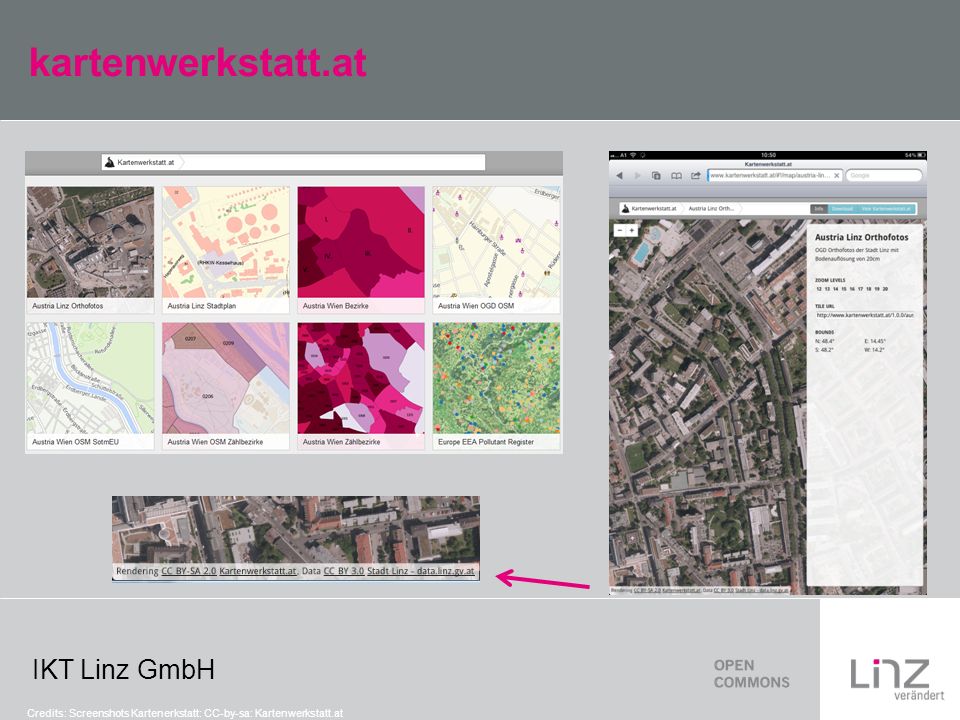
Task: Select zoom level 19 in the info panel
Action: pyautogui.click(x=877, y=289)
